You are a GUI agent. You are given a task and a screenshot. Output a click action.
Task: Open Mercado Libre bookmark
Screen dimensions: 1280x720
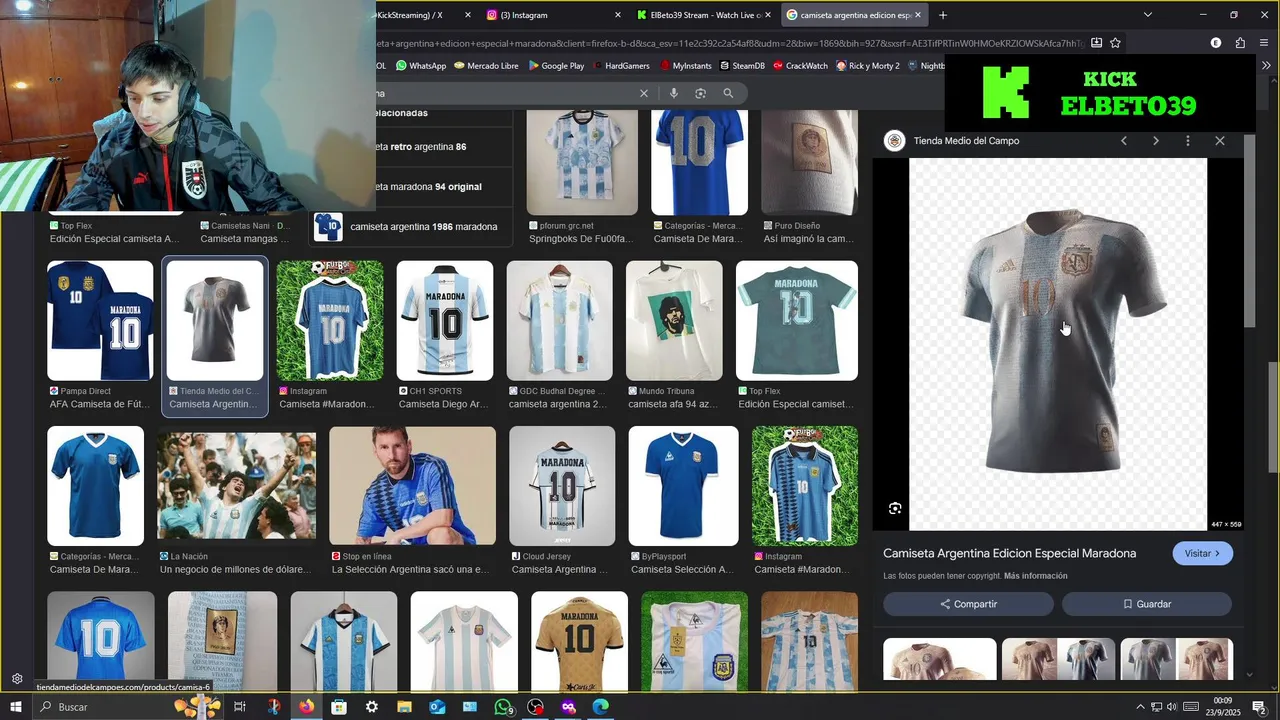(x=485, y=66)
